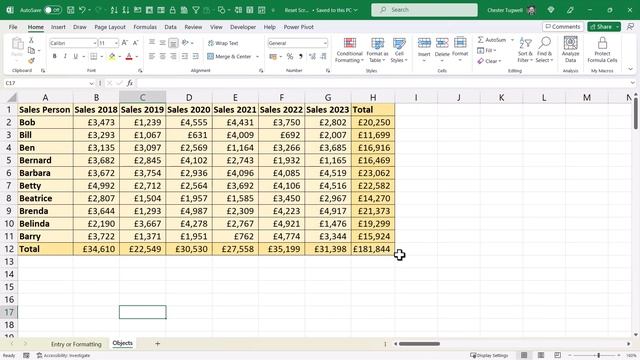This screenshot has width=640, height=360.
Task: Open the Insert ribbon tab
Action: (x=58, y=27)
